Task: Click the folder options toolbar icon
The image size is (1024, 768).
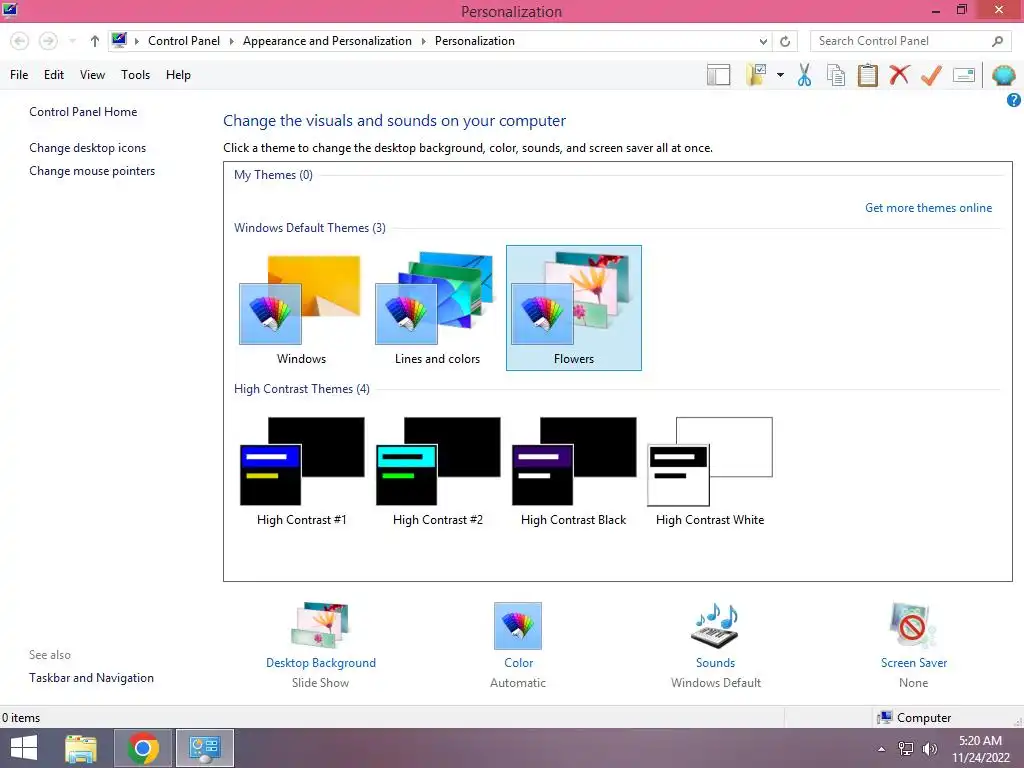Action: pos(757,75)
